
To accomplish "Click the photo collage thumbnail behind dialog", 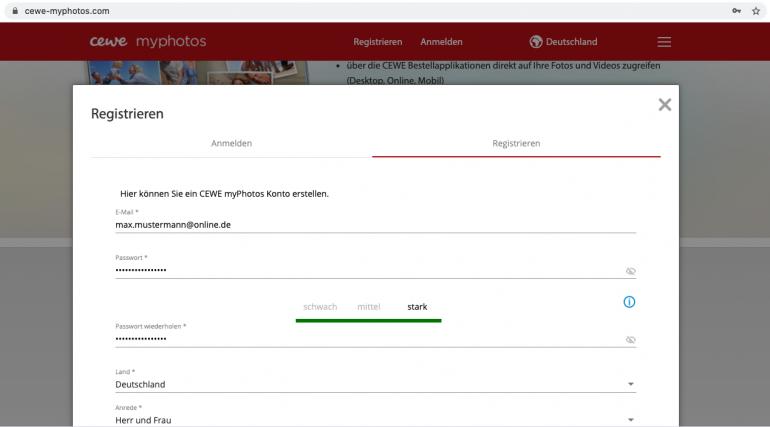I will click(x=198, y=73).
